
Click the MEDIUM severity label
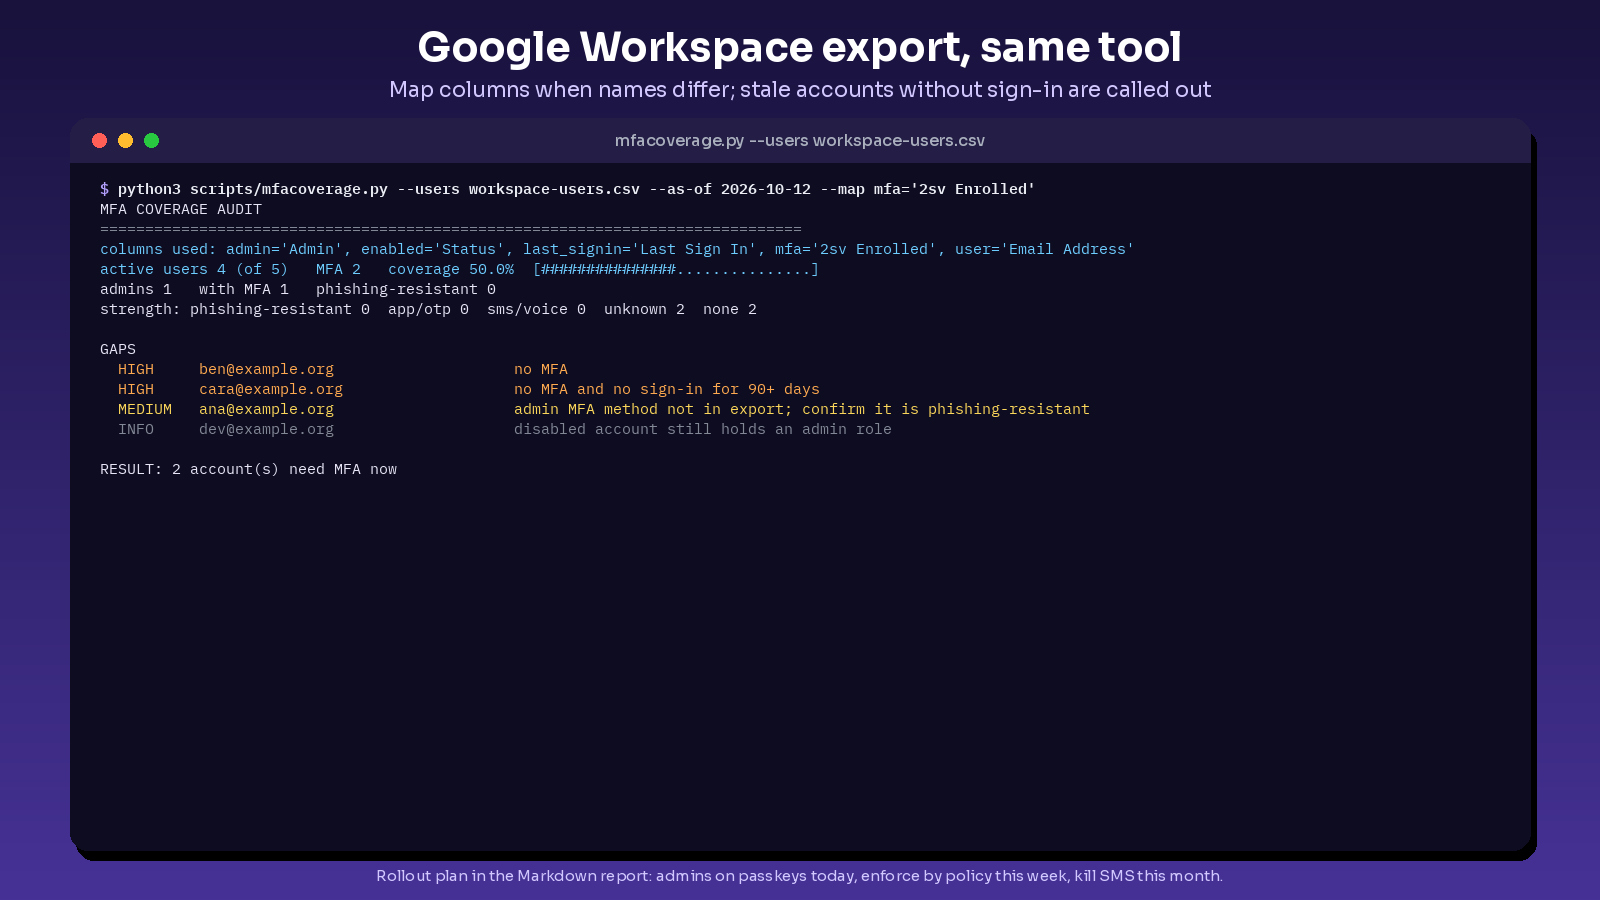(x=145, y=409)
